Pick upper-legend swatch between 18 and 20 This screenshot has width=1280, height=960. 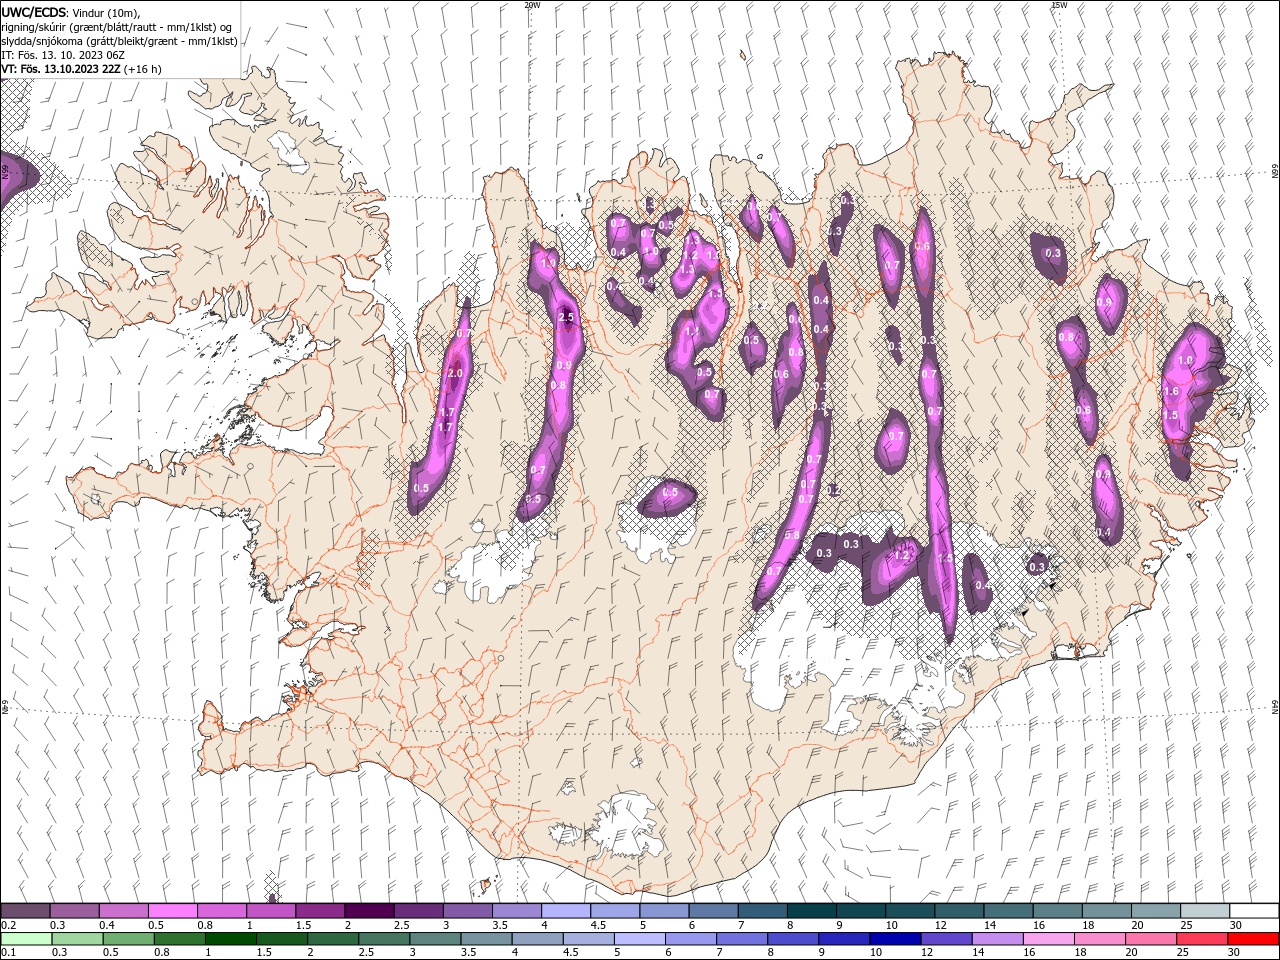coord(1105,911)
